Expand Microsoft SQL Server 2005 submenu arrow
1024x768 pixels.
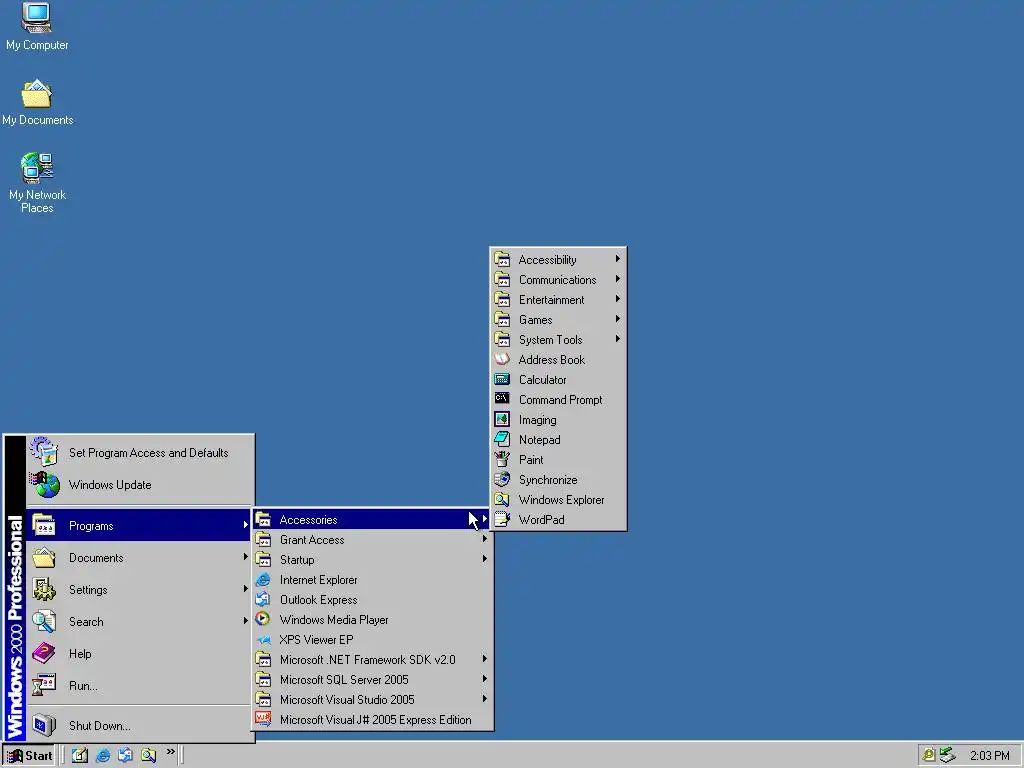(x=485, y=679)
